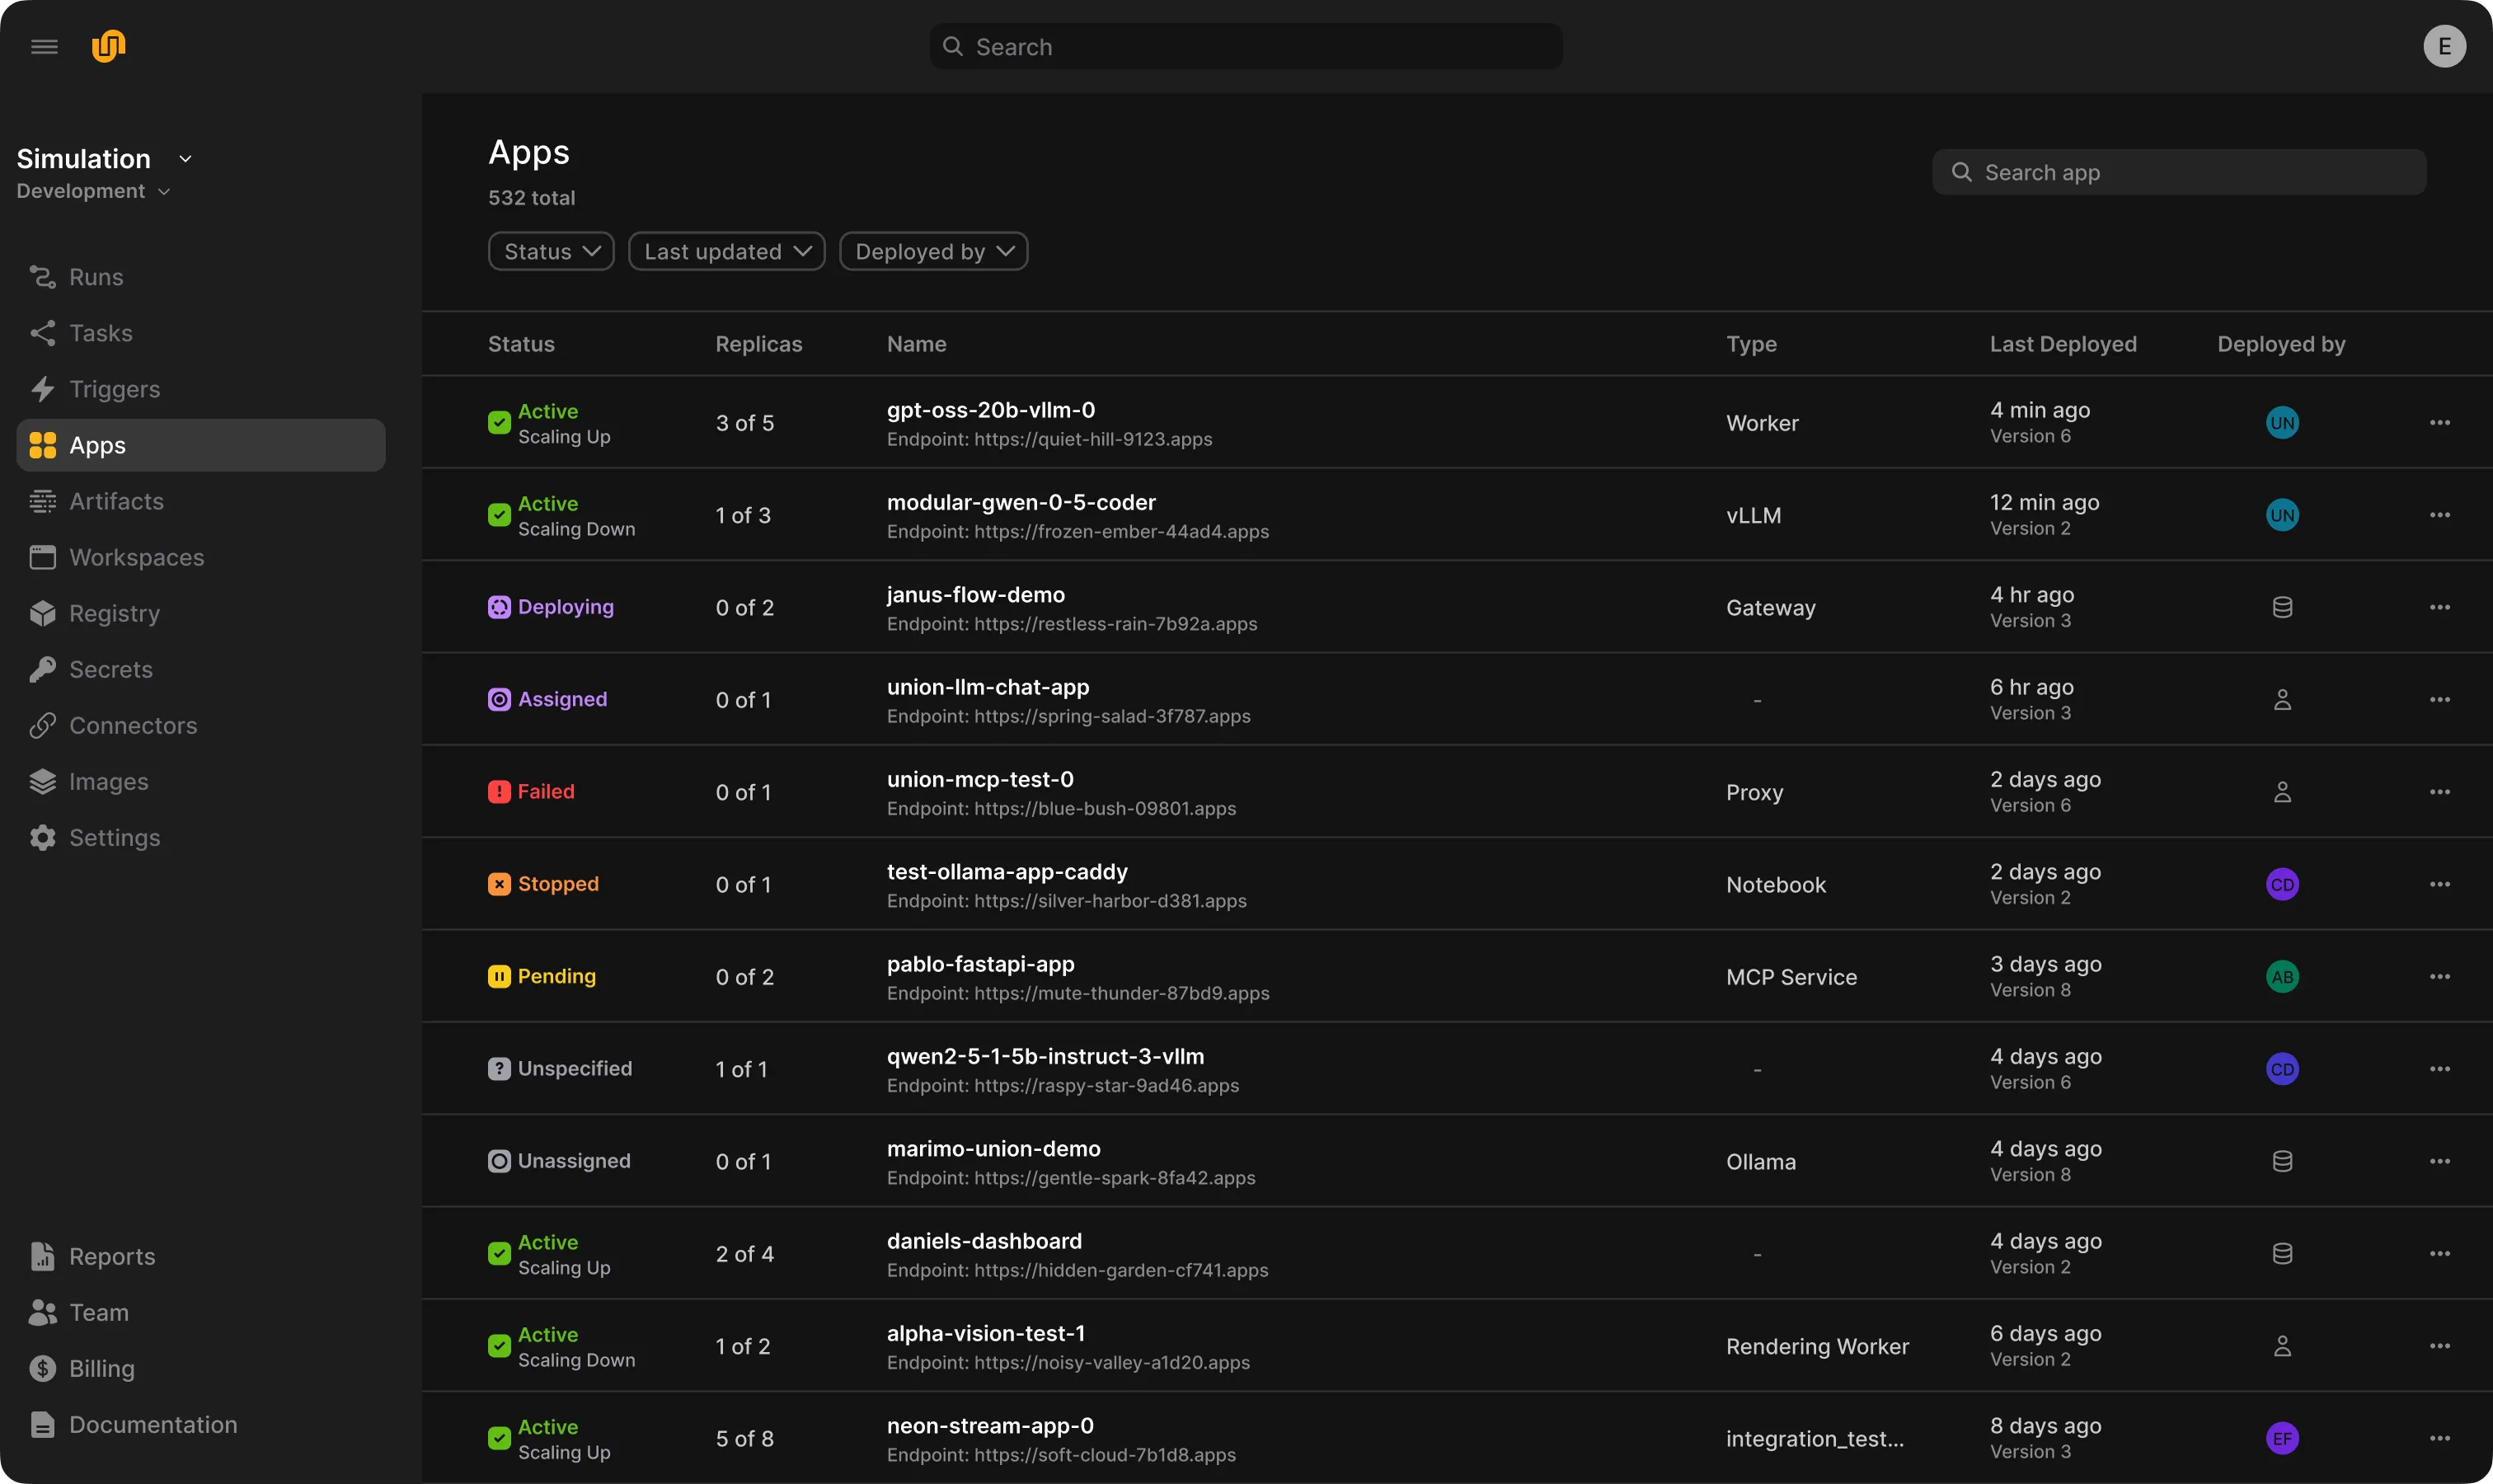
Task: Click the Failed status icon
Action: (x=499, y=792)
